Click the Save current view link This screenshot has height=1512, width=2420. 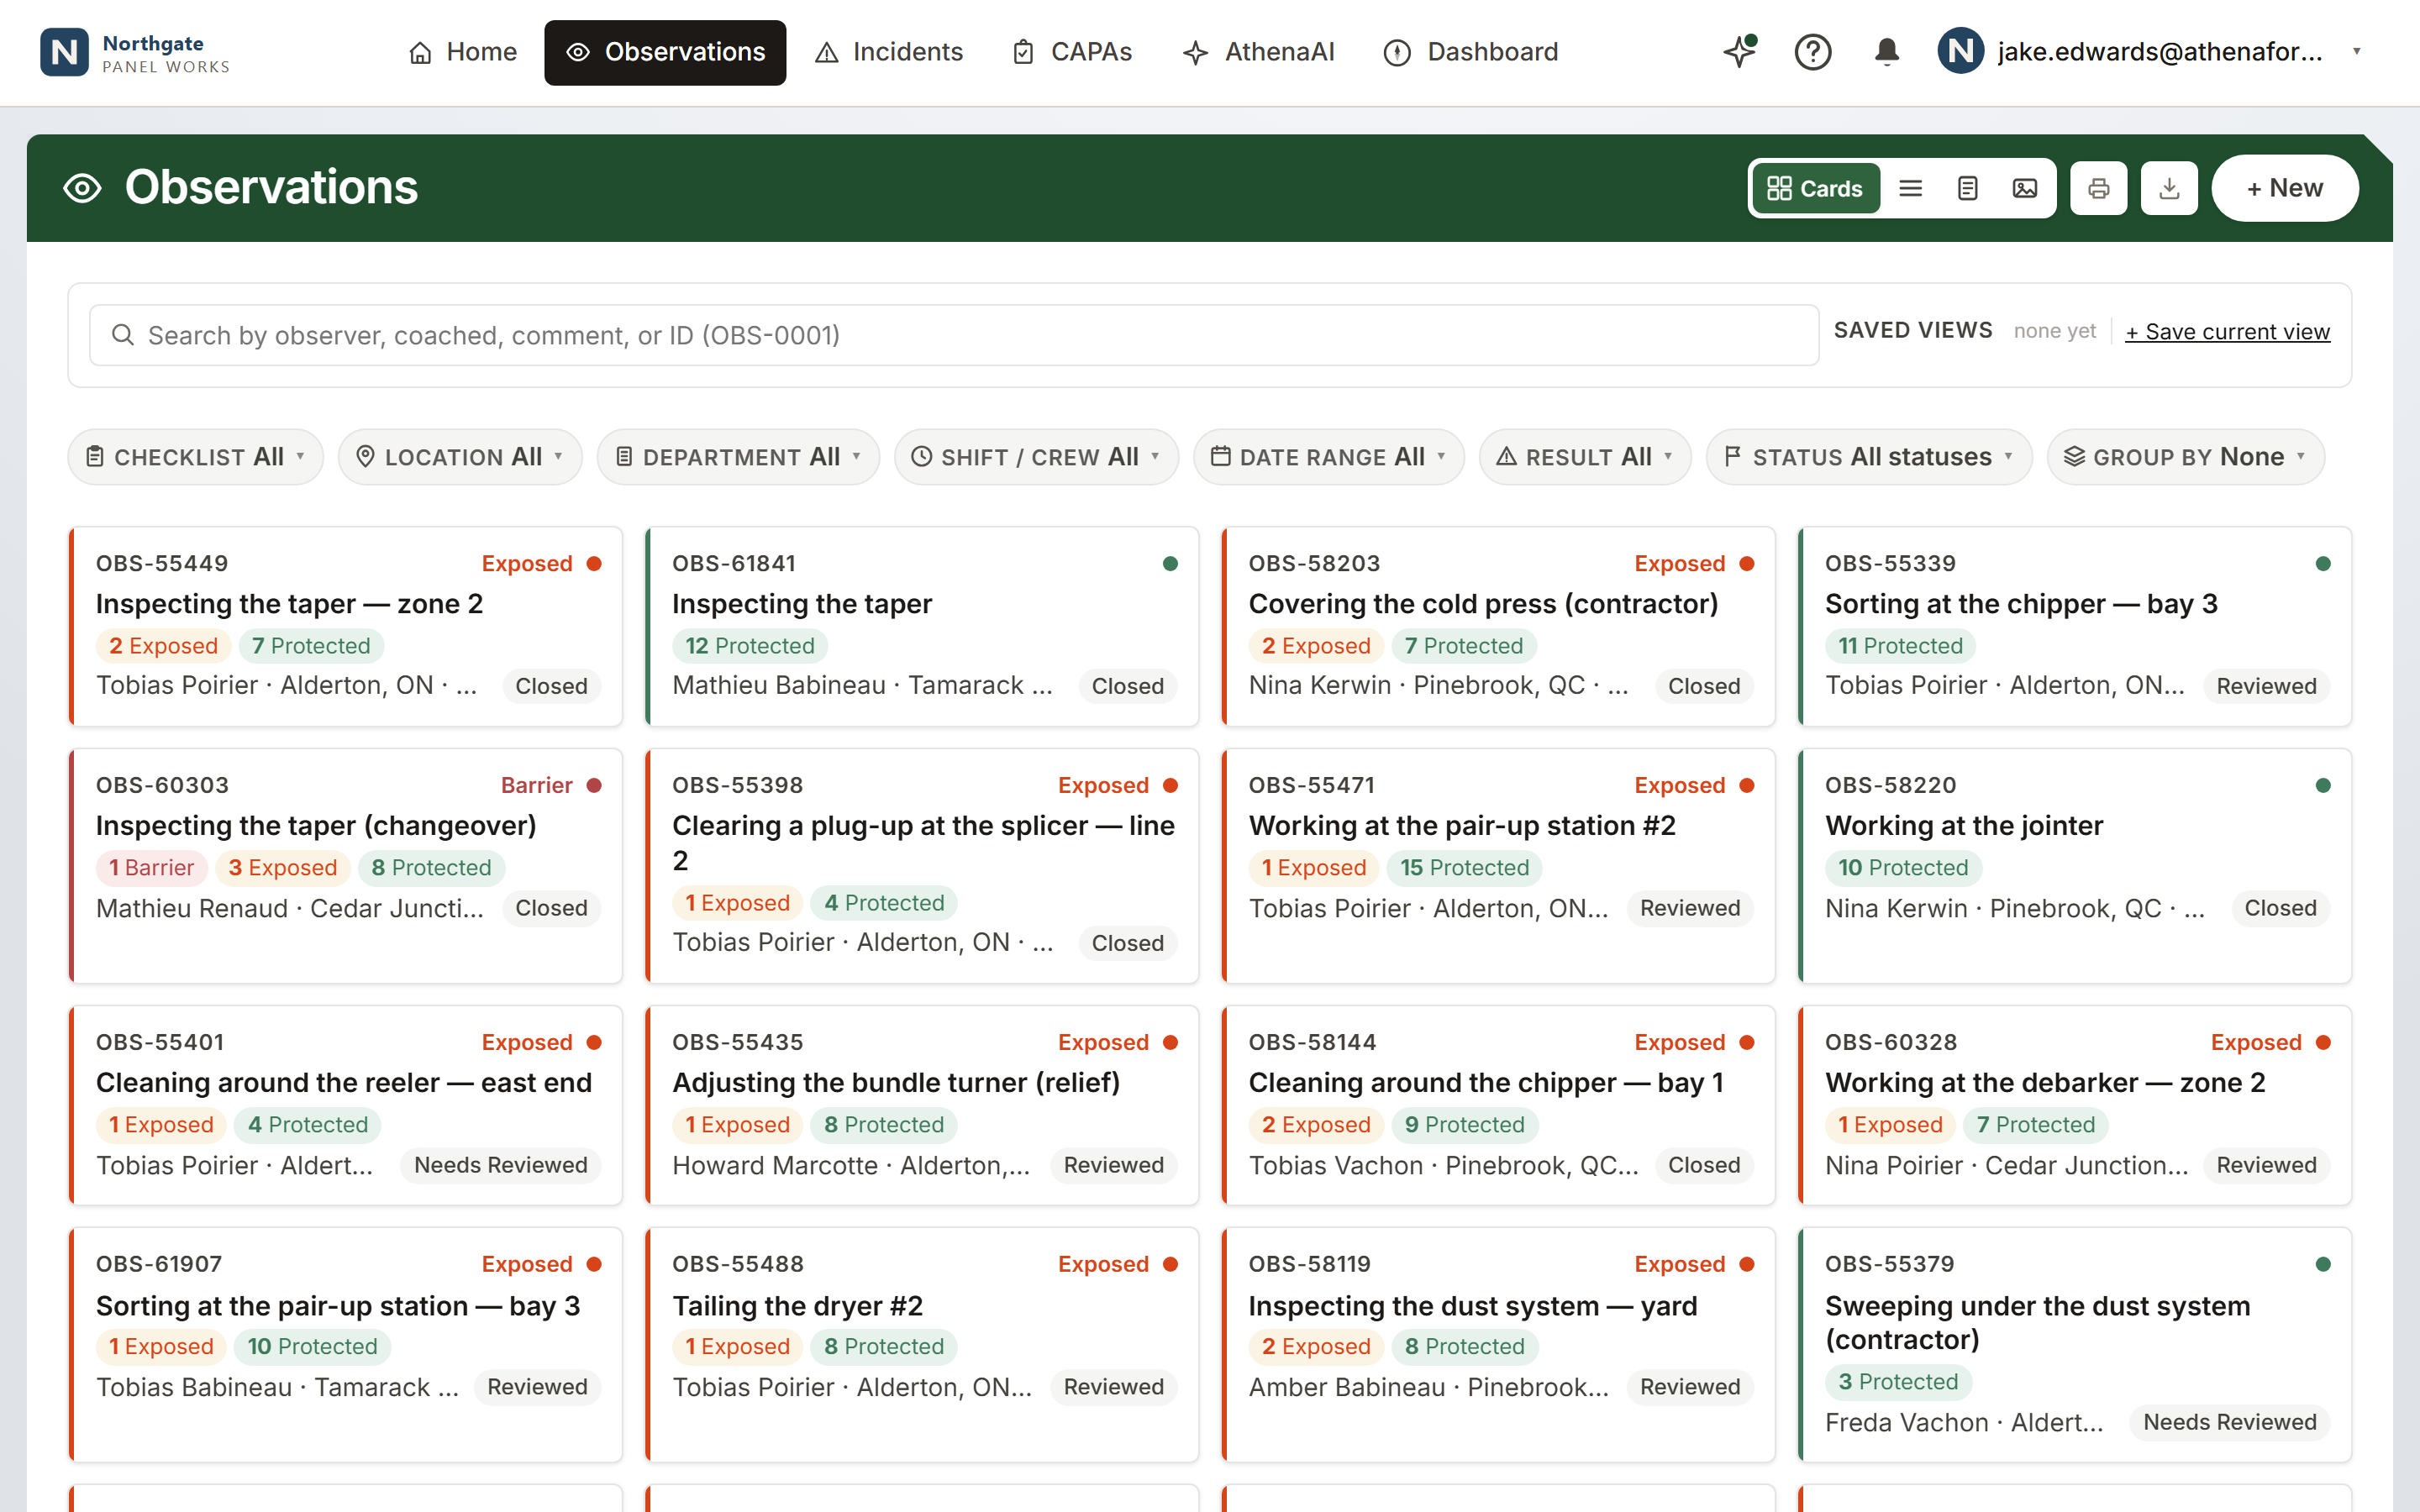[x=2227, y=332]
